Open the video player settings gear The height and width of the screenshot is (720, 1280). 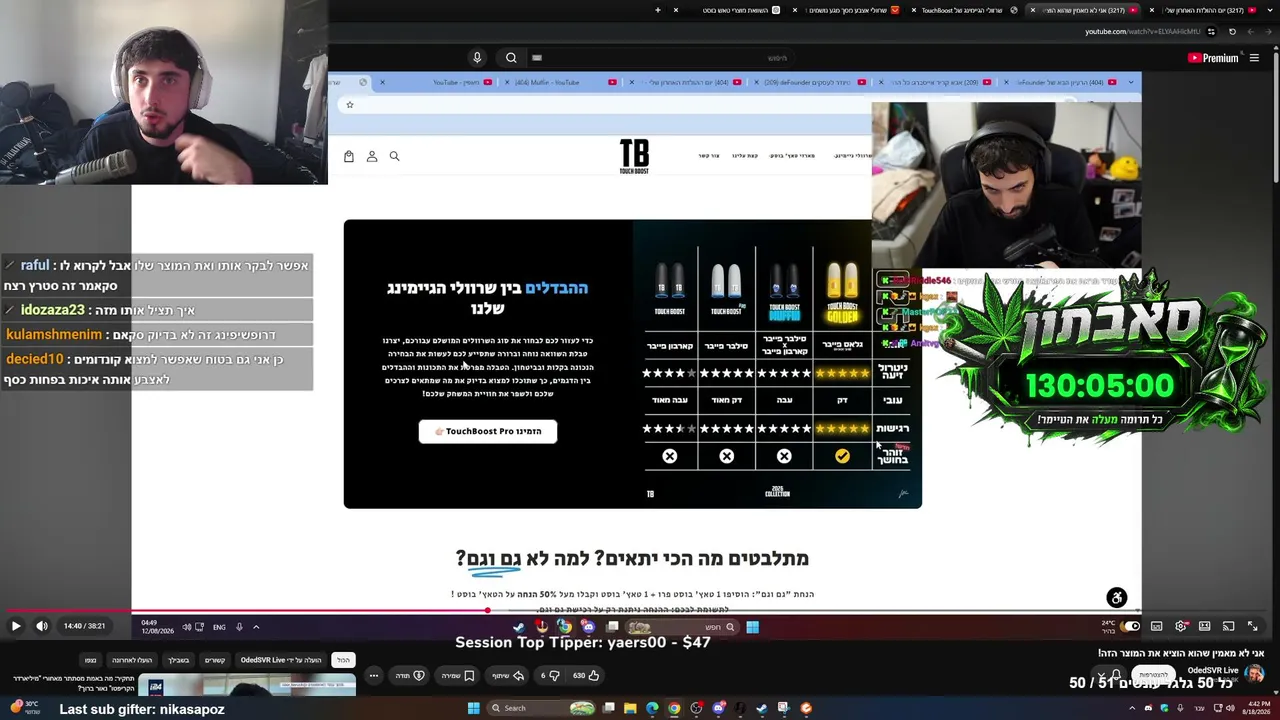(x=1181, y=626)
